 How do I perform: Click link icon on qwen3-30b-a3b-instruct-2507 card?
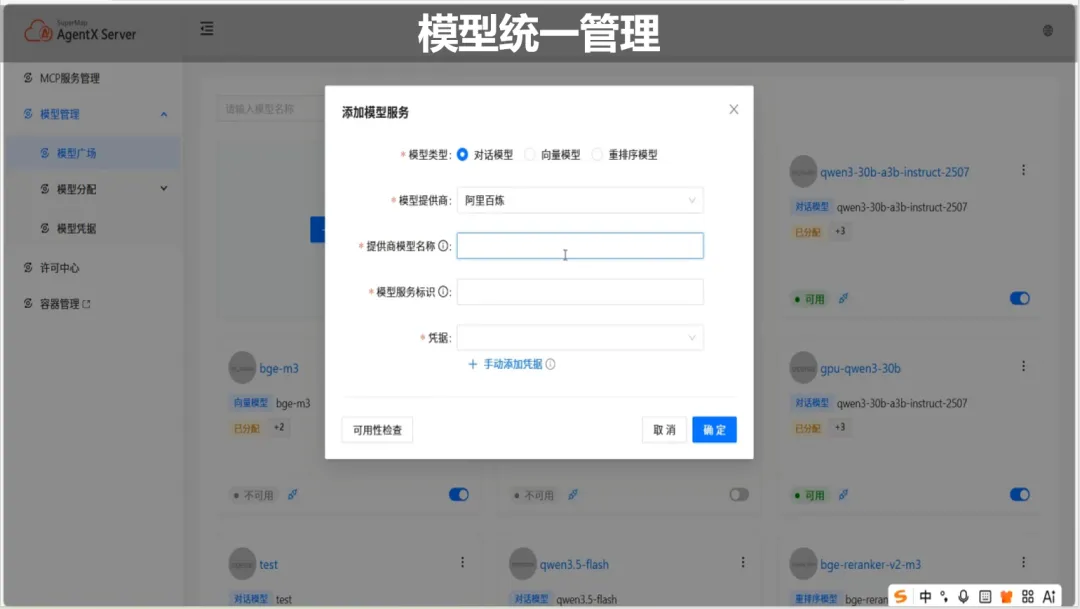(843, 298)
